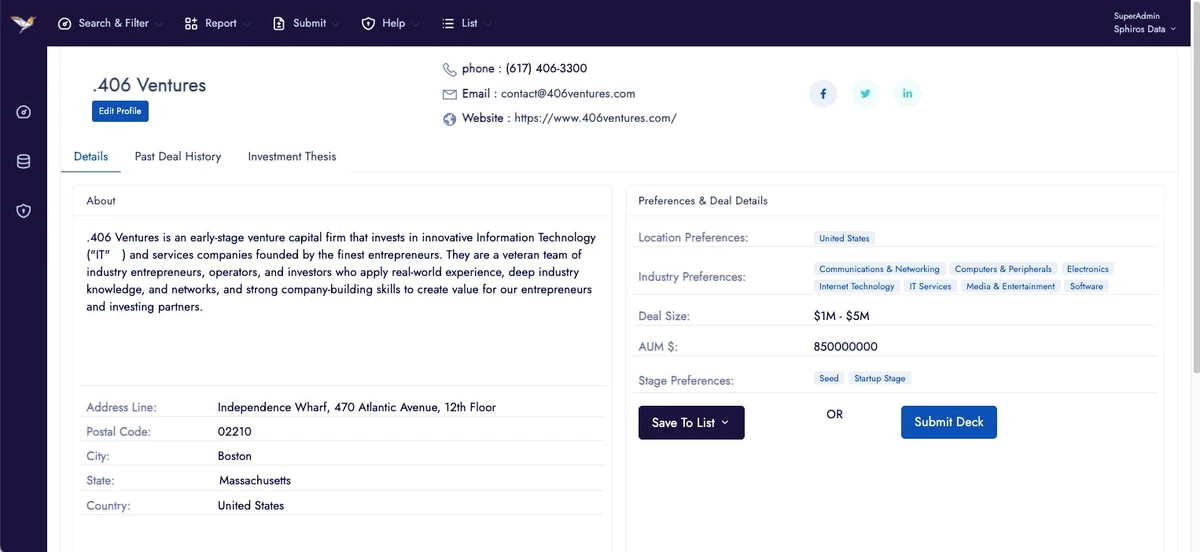This screenshot has height=552, width=1200.
Task: Click the Electronics industry tag
Action: click(1088, 269)
